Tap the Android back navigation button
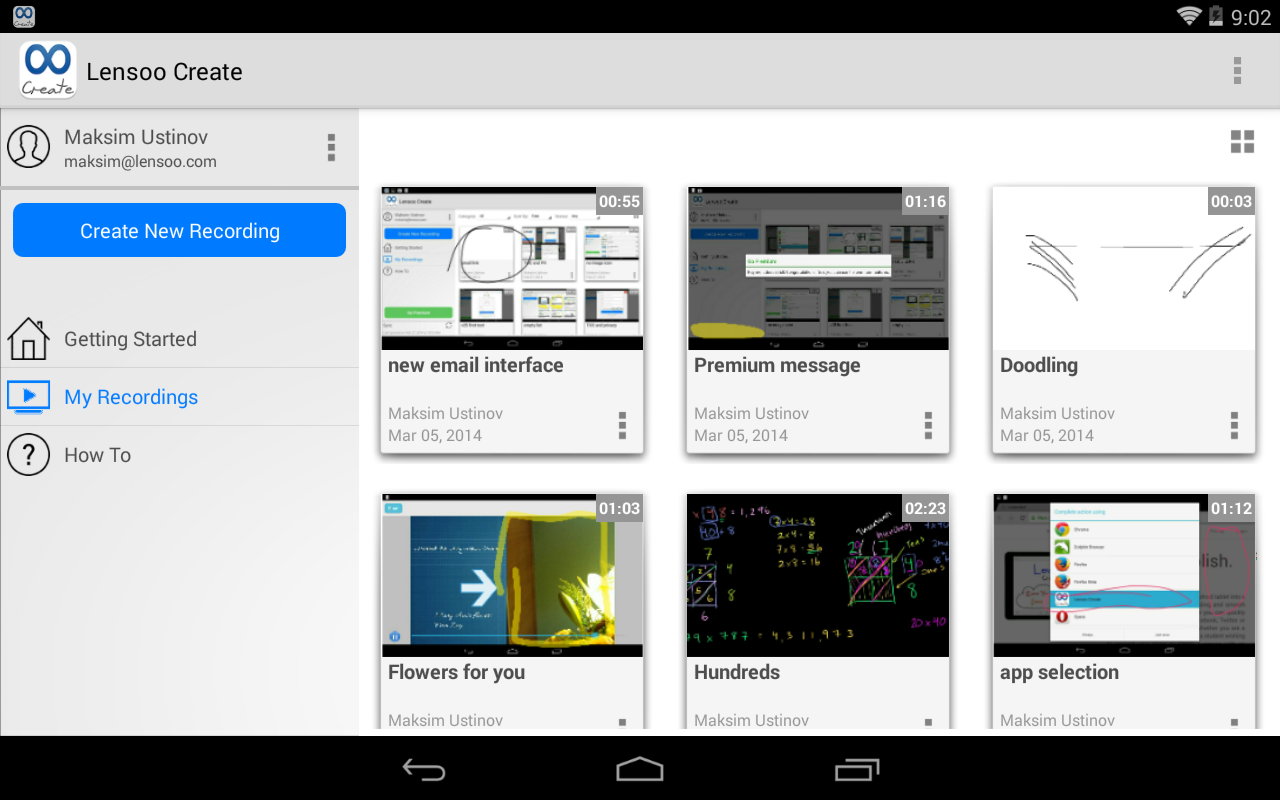1280x800 pixels. pos(424,769)
